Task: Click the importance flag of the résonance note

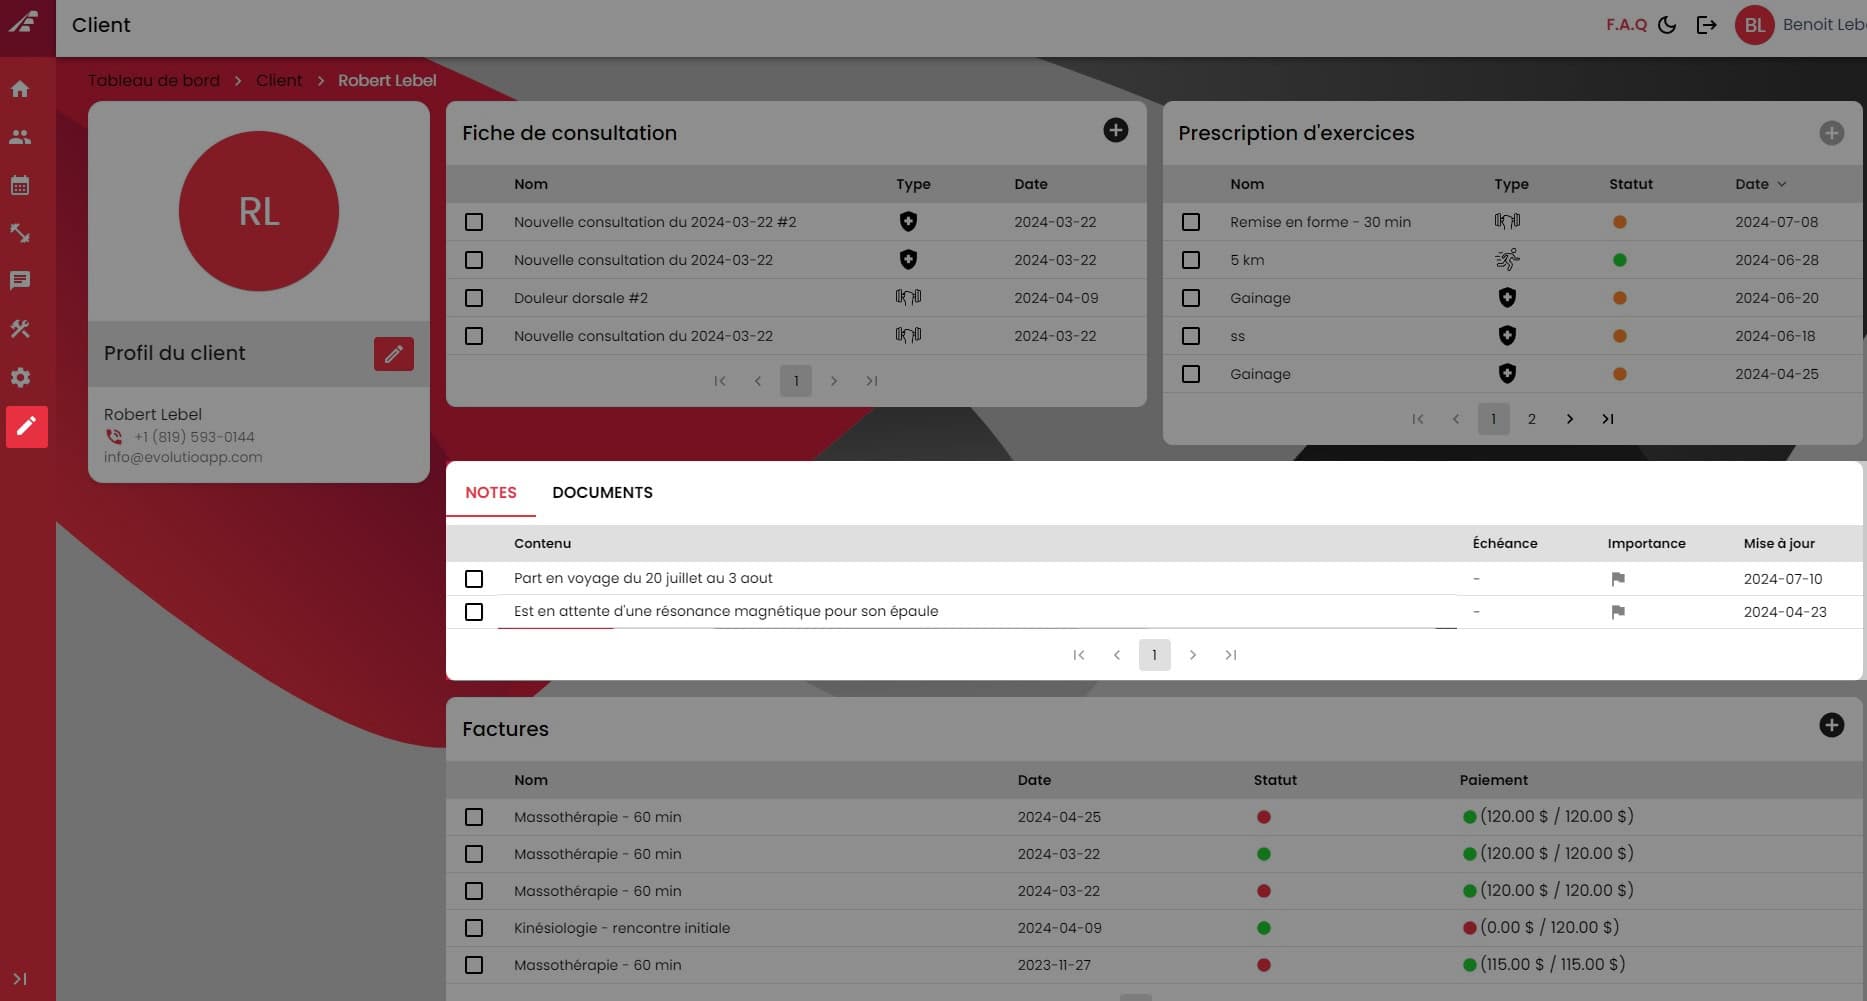Action: tap(1618, 612)
